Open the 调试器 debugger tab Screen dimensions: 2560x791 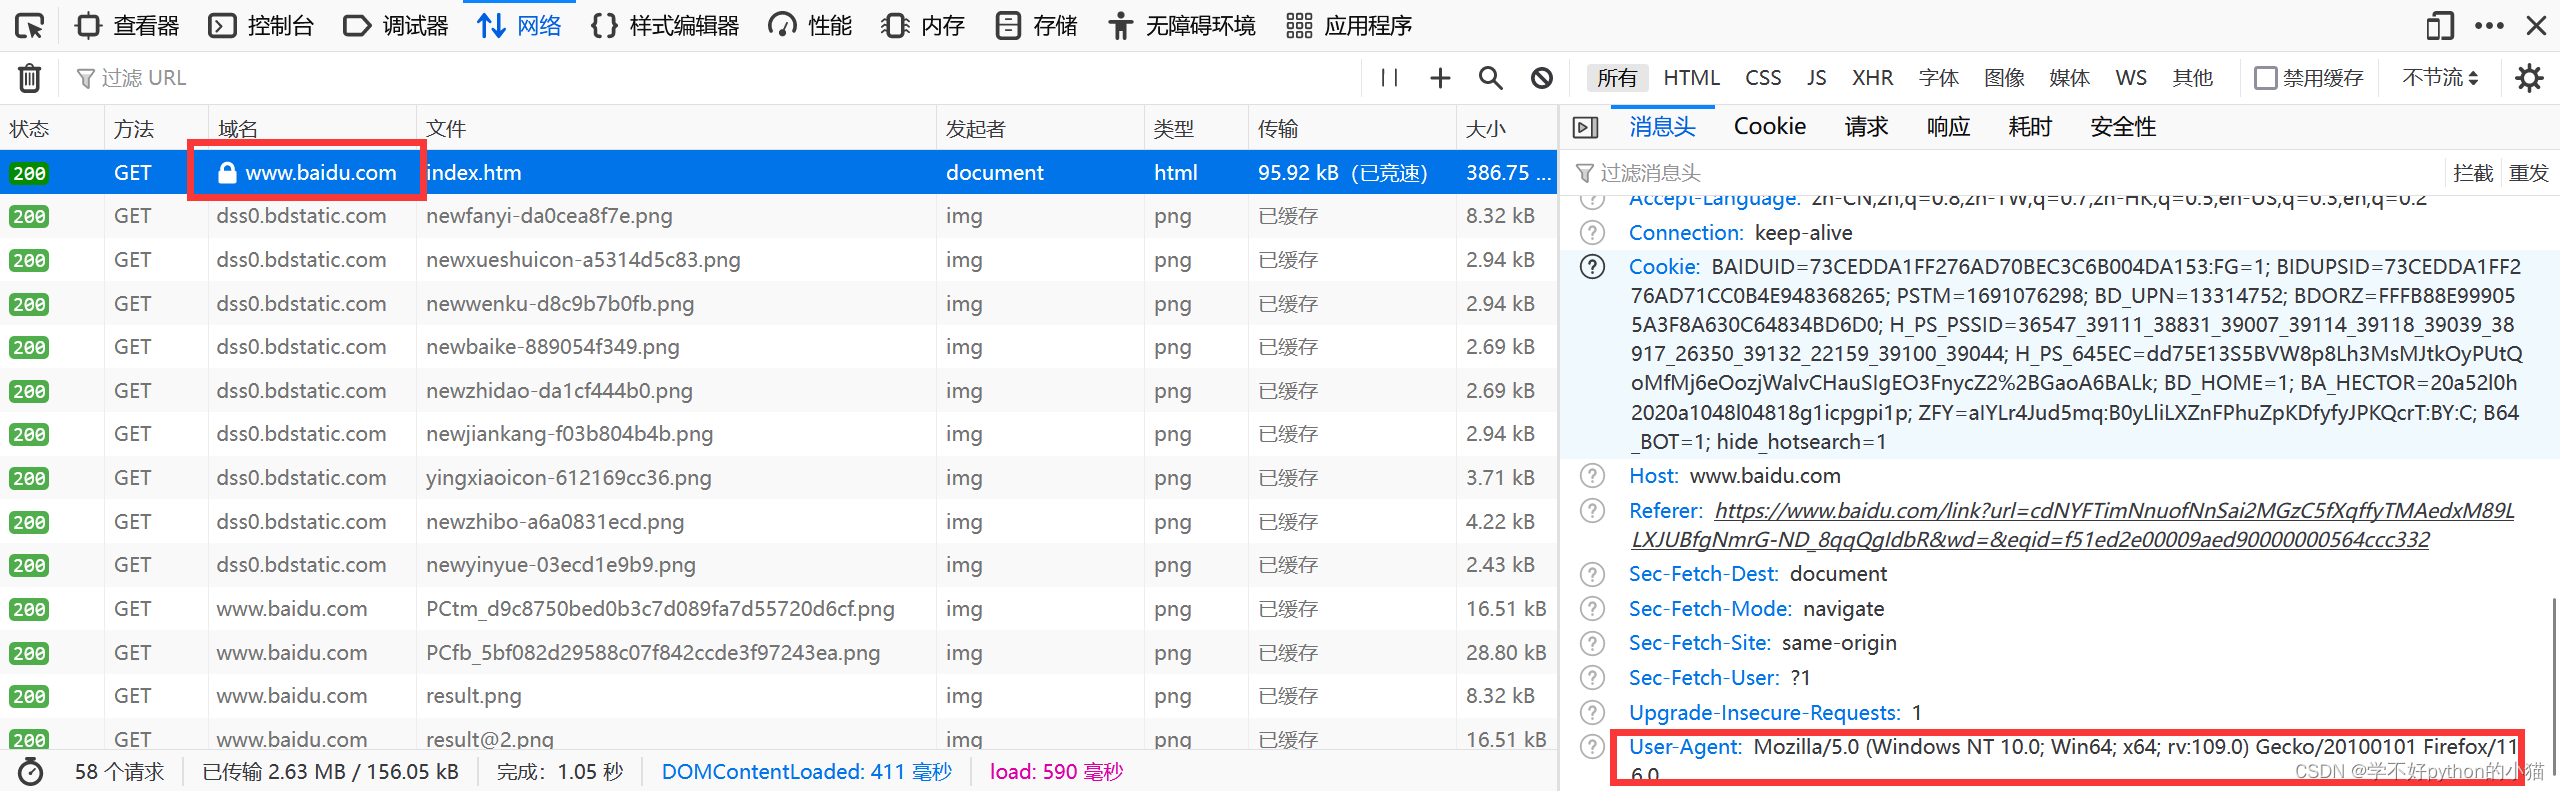395,26
